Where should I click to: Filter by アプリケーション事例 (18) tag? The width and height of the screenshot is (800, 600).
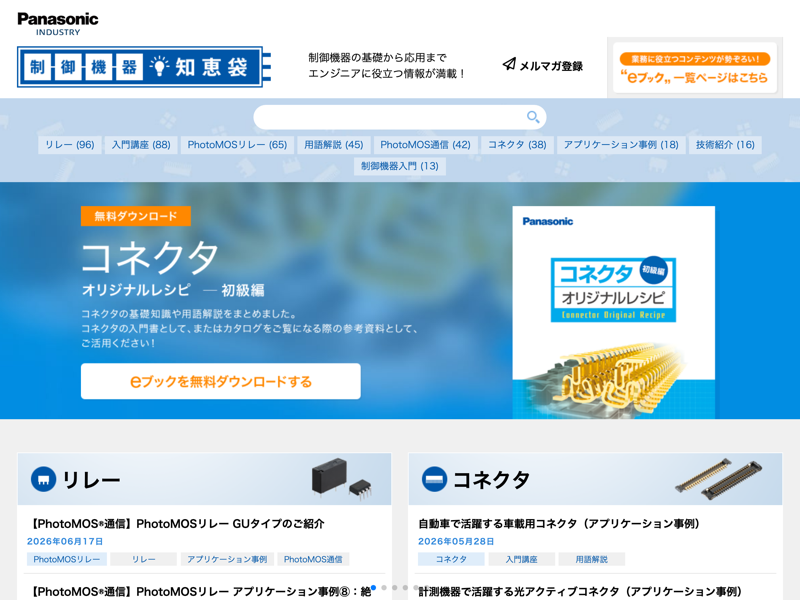(x=621, y=145)
